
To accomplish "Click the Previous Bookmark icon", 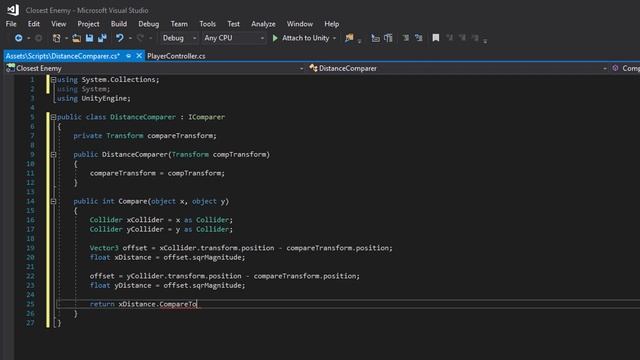I will 449,38.
